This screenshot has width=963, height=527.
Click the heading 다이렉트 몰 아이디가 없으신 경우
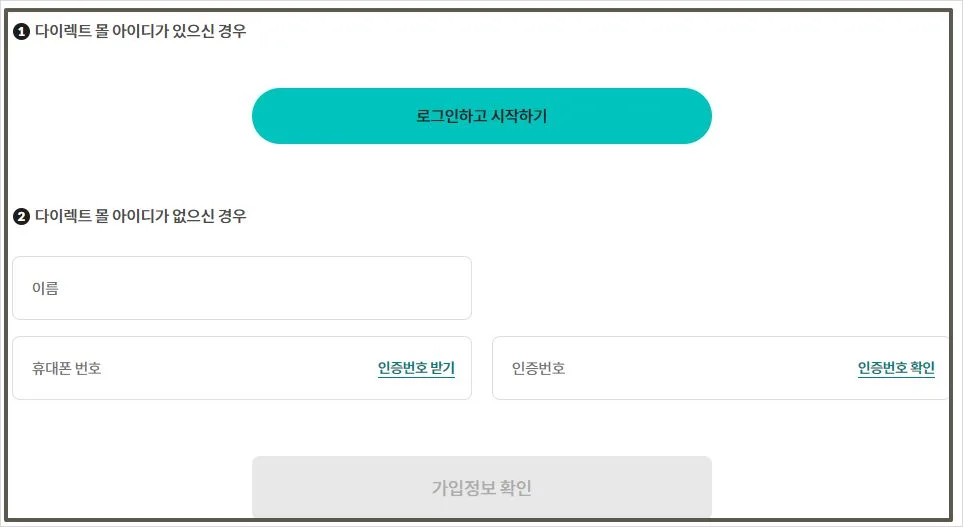(x=140, y=217)
